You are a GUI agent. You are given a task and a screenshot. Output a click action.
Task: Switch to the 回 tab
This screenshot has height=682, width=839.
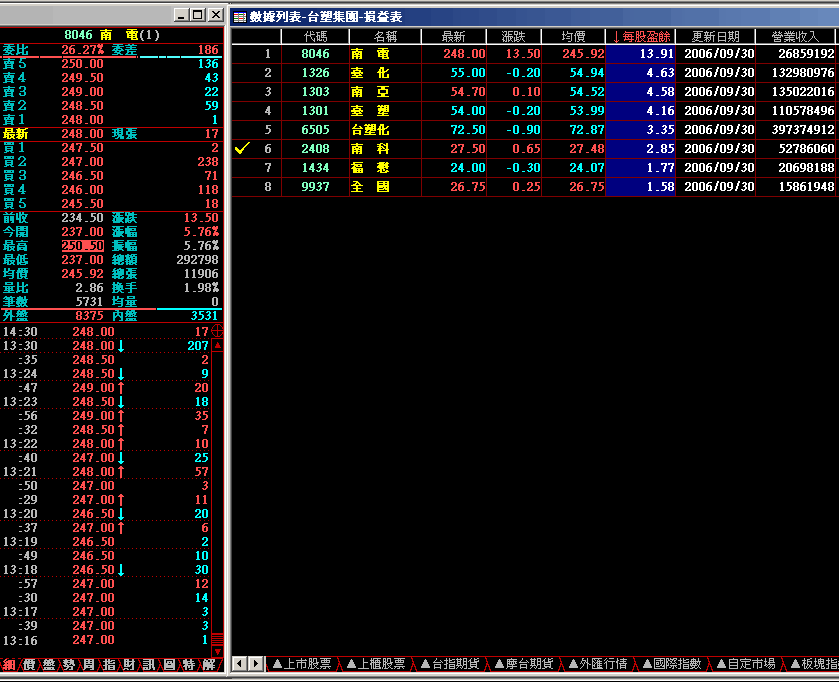pos(169,665)
